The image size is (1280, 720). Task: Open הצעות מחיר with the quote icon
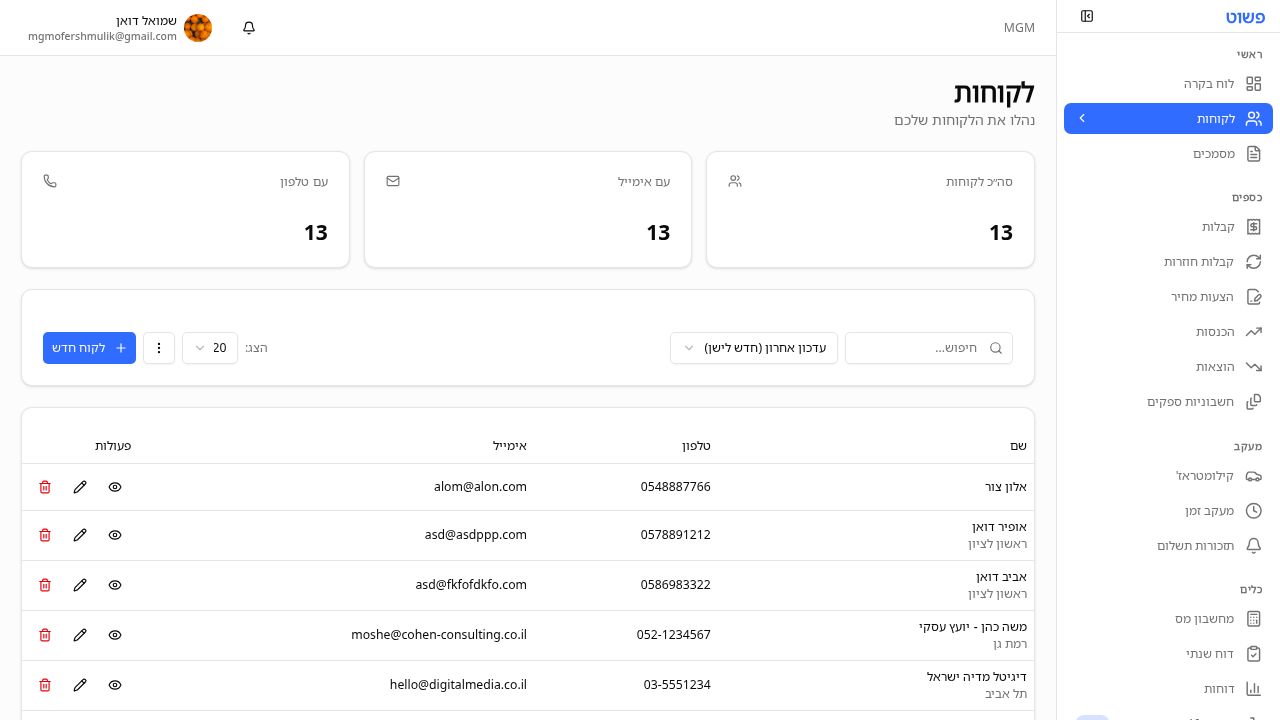(1254, 296)
